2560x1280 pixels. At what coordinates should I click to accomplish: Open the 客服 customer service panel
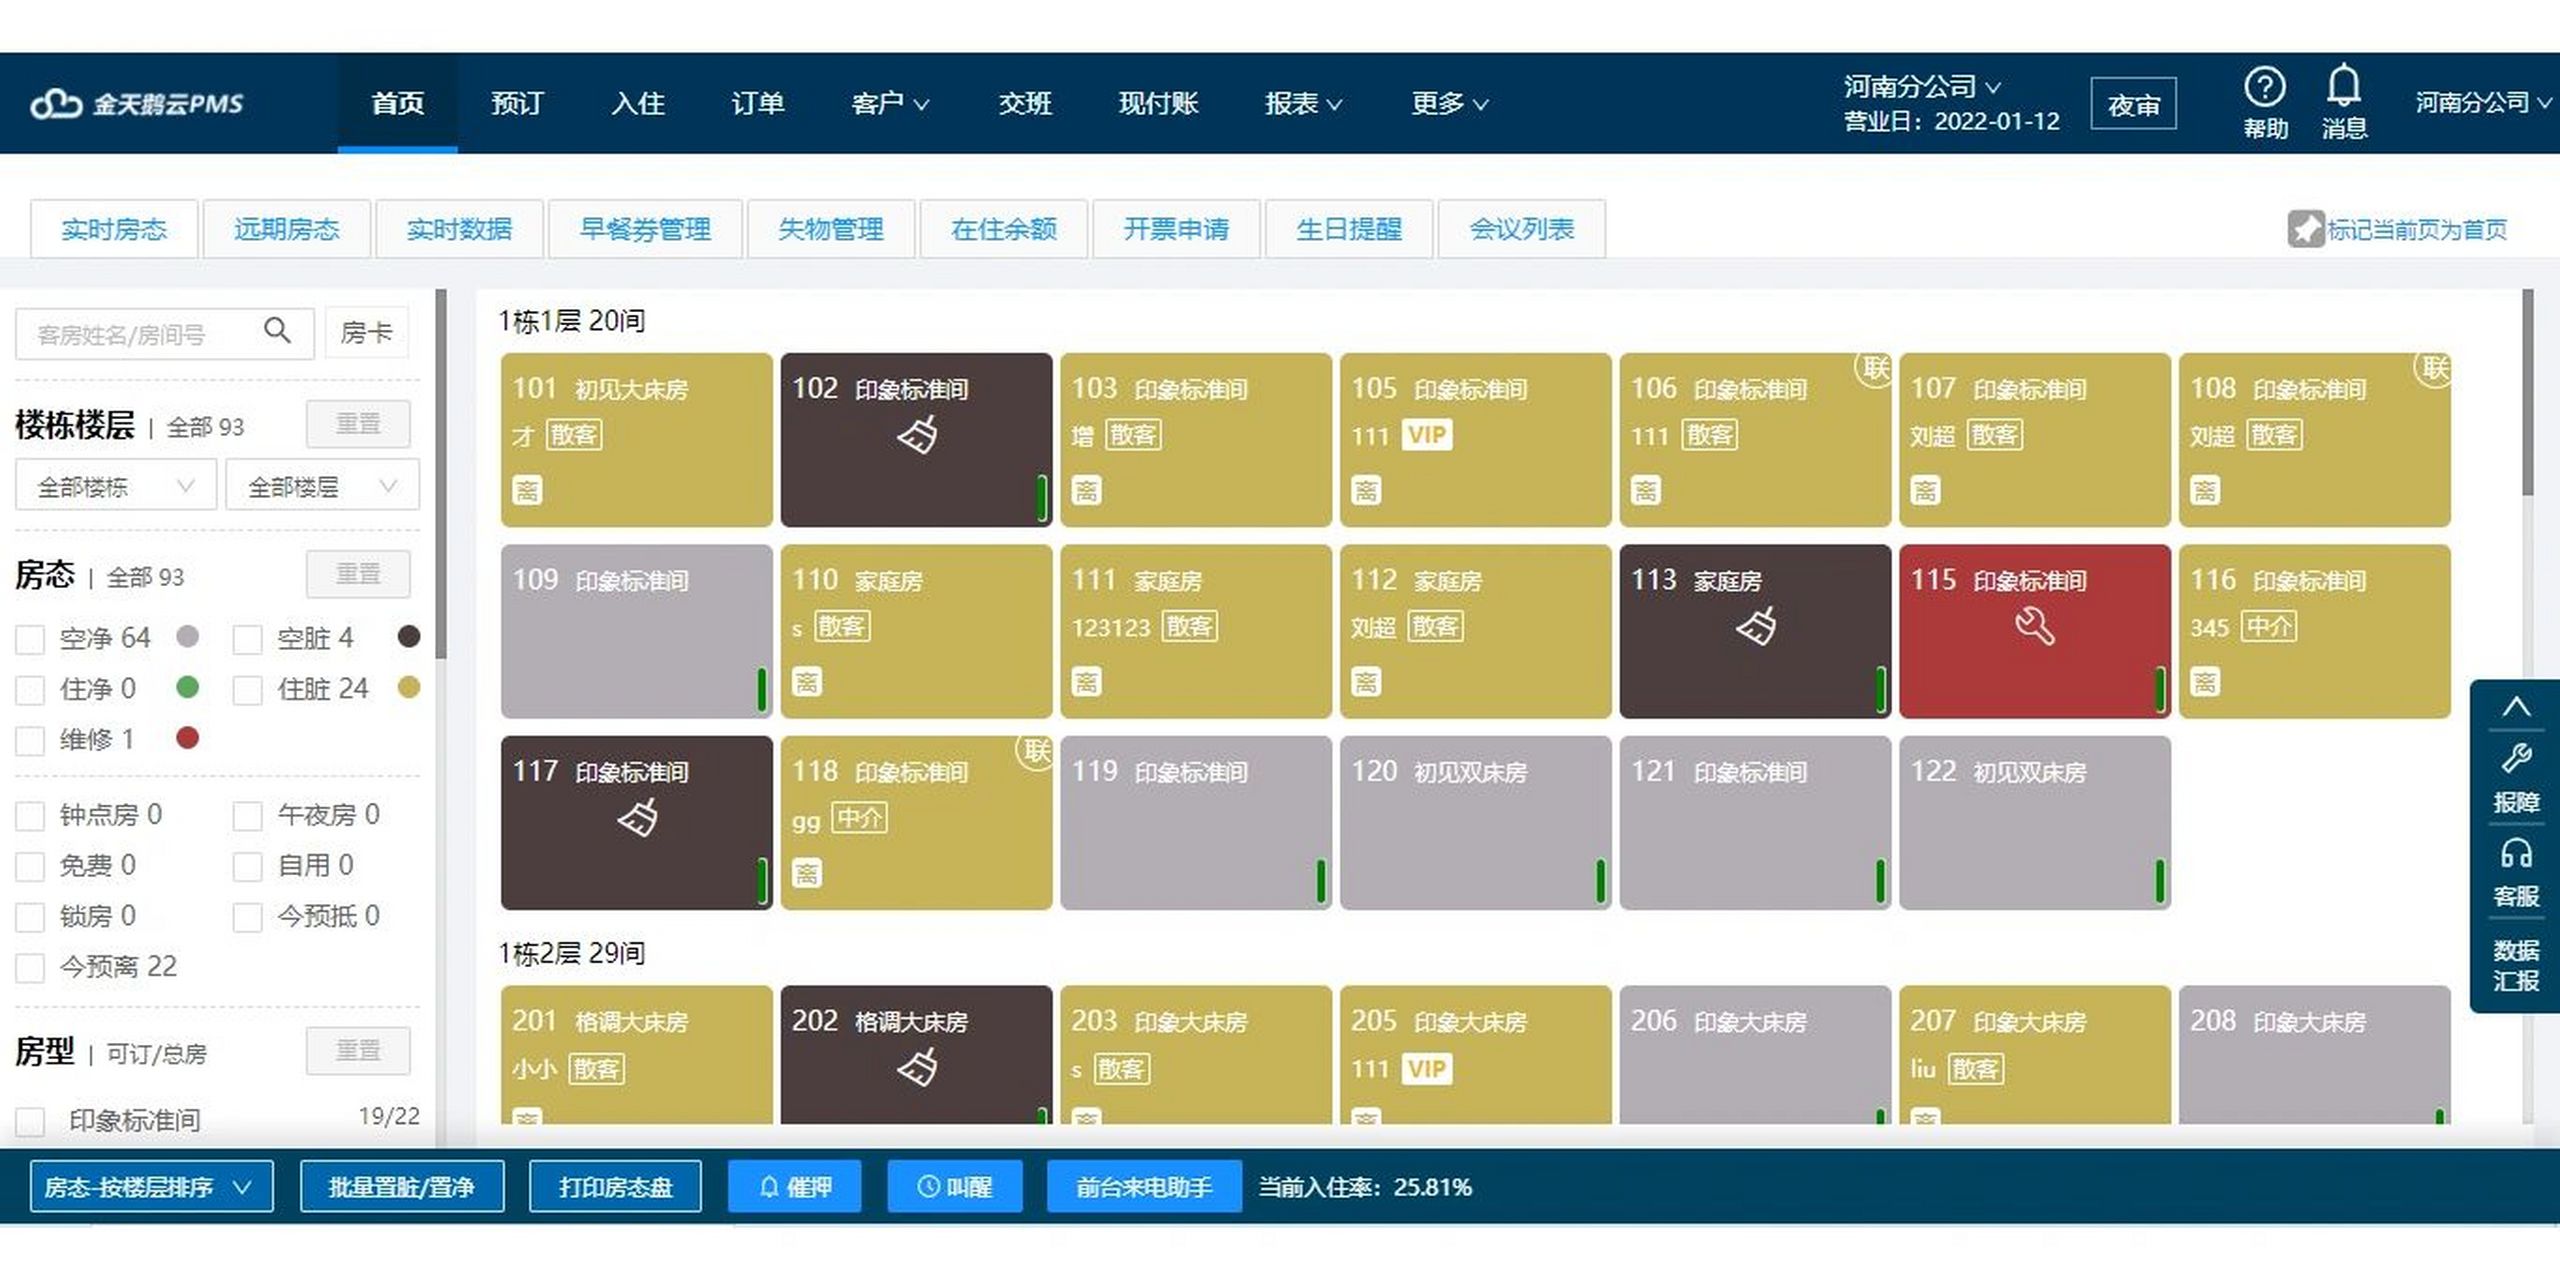coord(2518,873)
